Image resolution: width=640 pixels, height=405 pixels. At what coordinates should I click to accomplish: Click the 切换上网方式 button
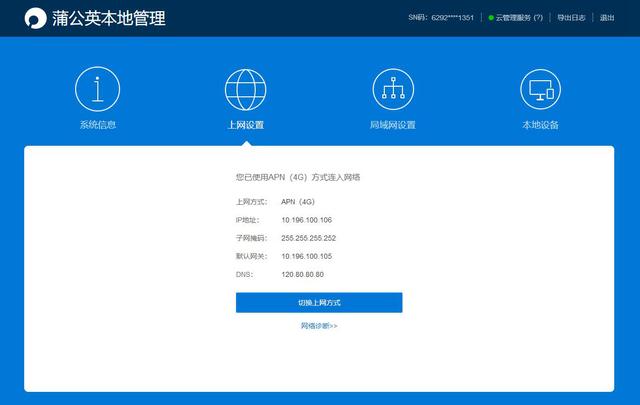pyautogui.click(x=319, y=303)
